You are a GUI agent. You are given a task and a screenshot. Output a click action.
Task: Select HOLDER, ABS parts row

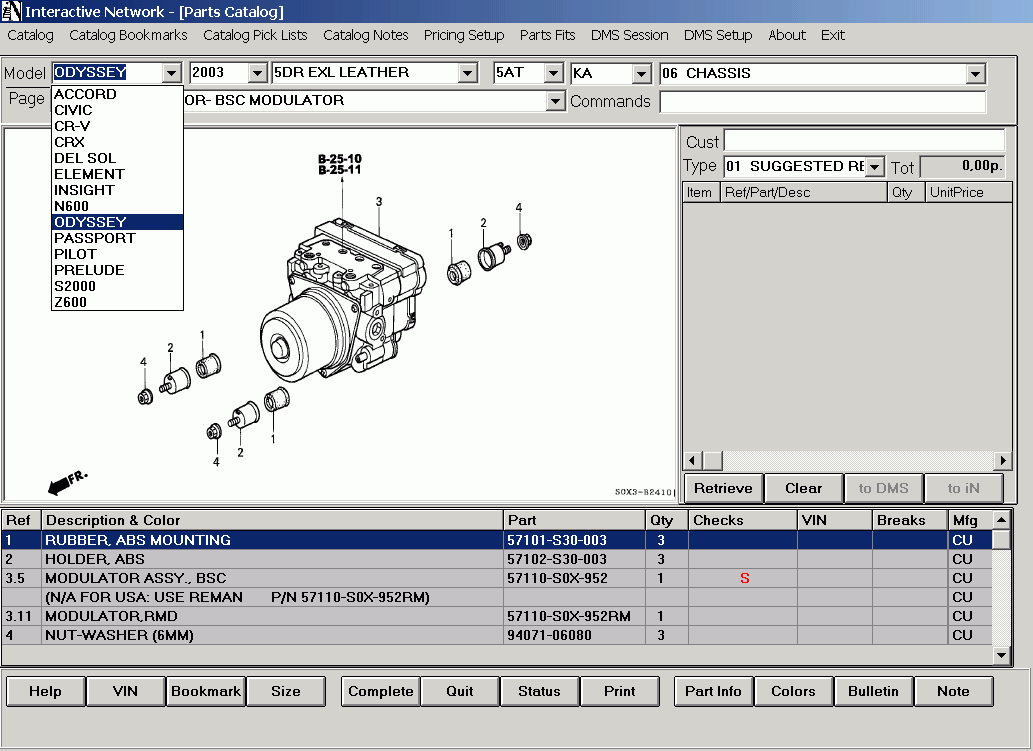point(497,559)
